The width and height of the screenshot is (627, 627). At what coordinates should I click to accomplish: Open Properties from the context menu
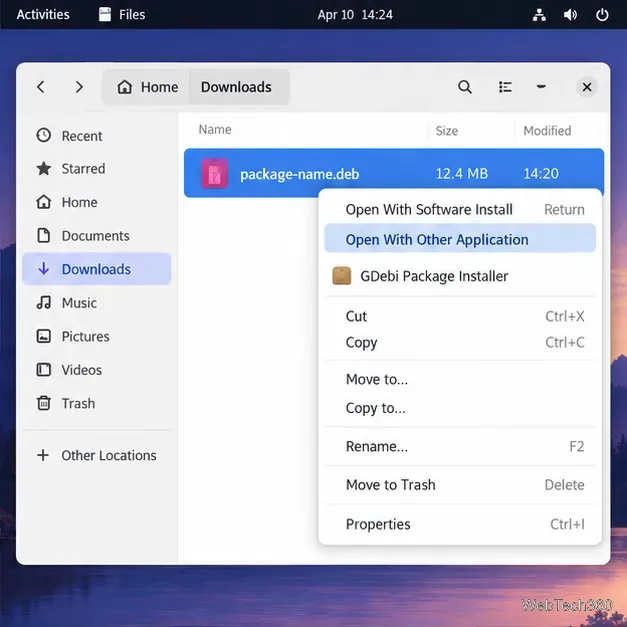coord(460,524)
